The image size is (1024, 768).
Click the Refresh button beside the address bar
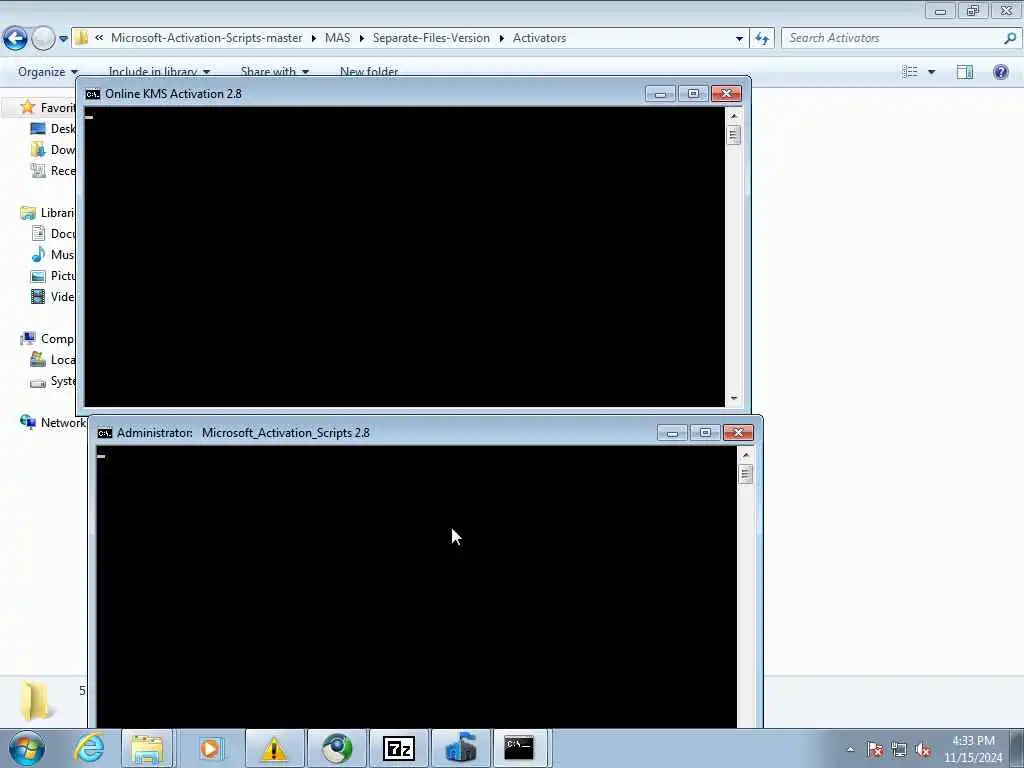coord(762,39)
